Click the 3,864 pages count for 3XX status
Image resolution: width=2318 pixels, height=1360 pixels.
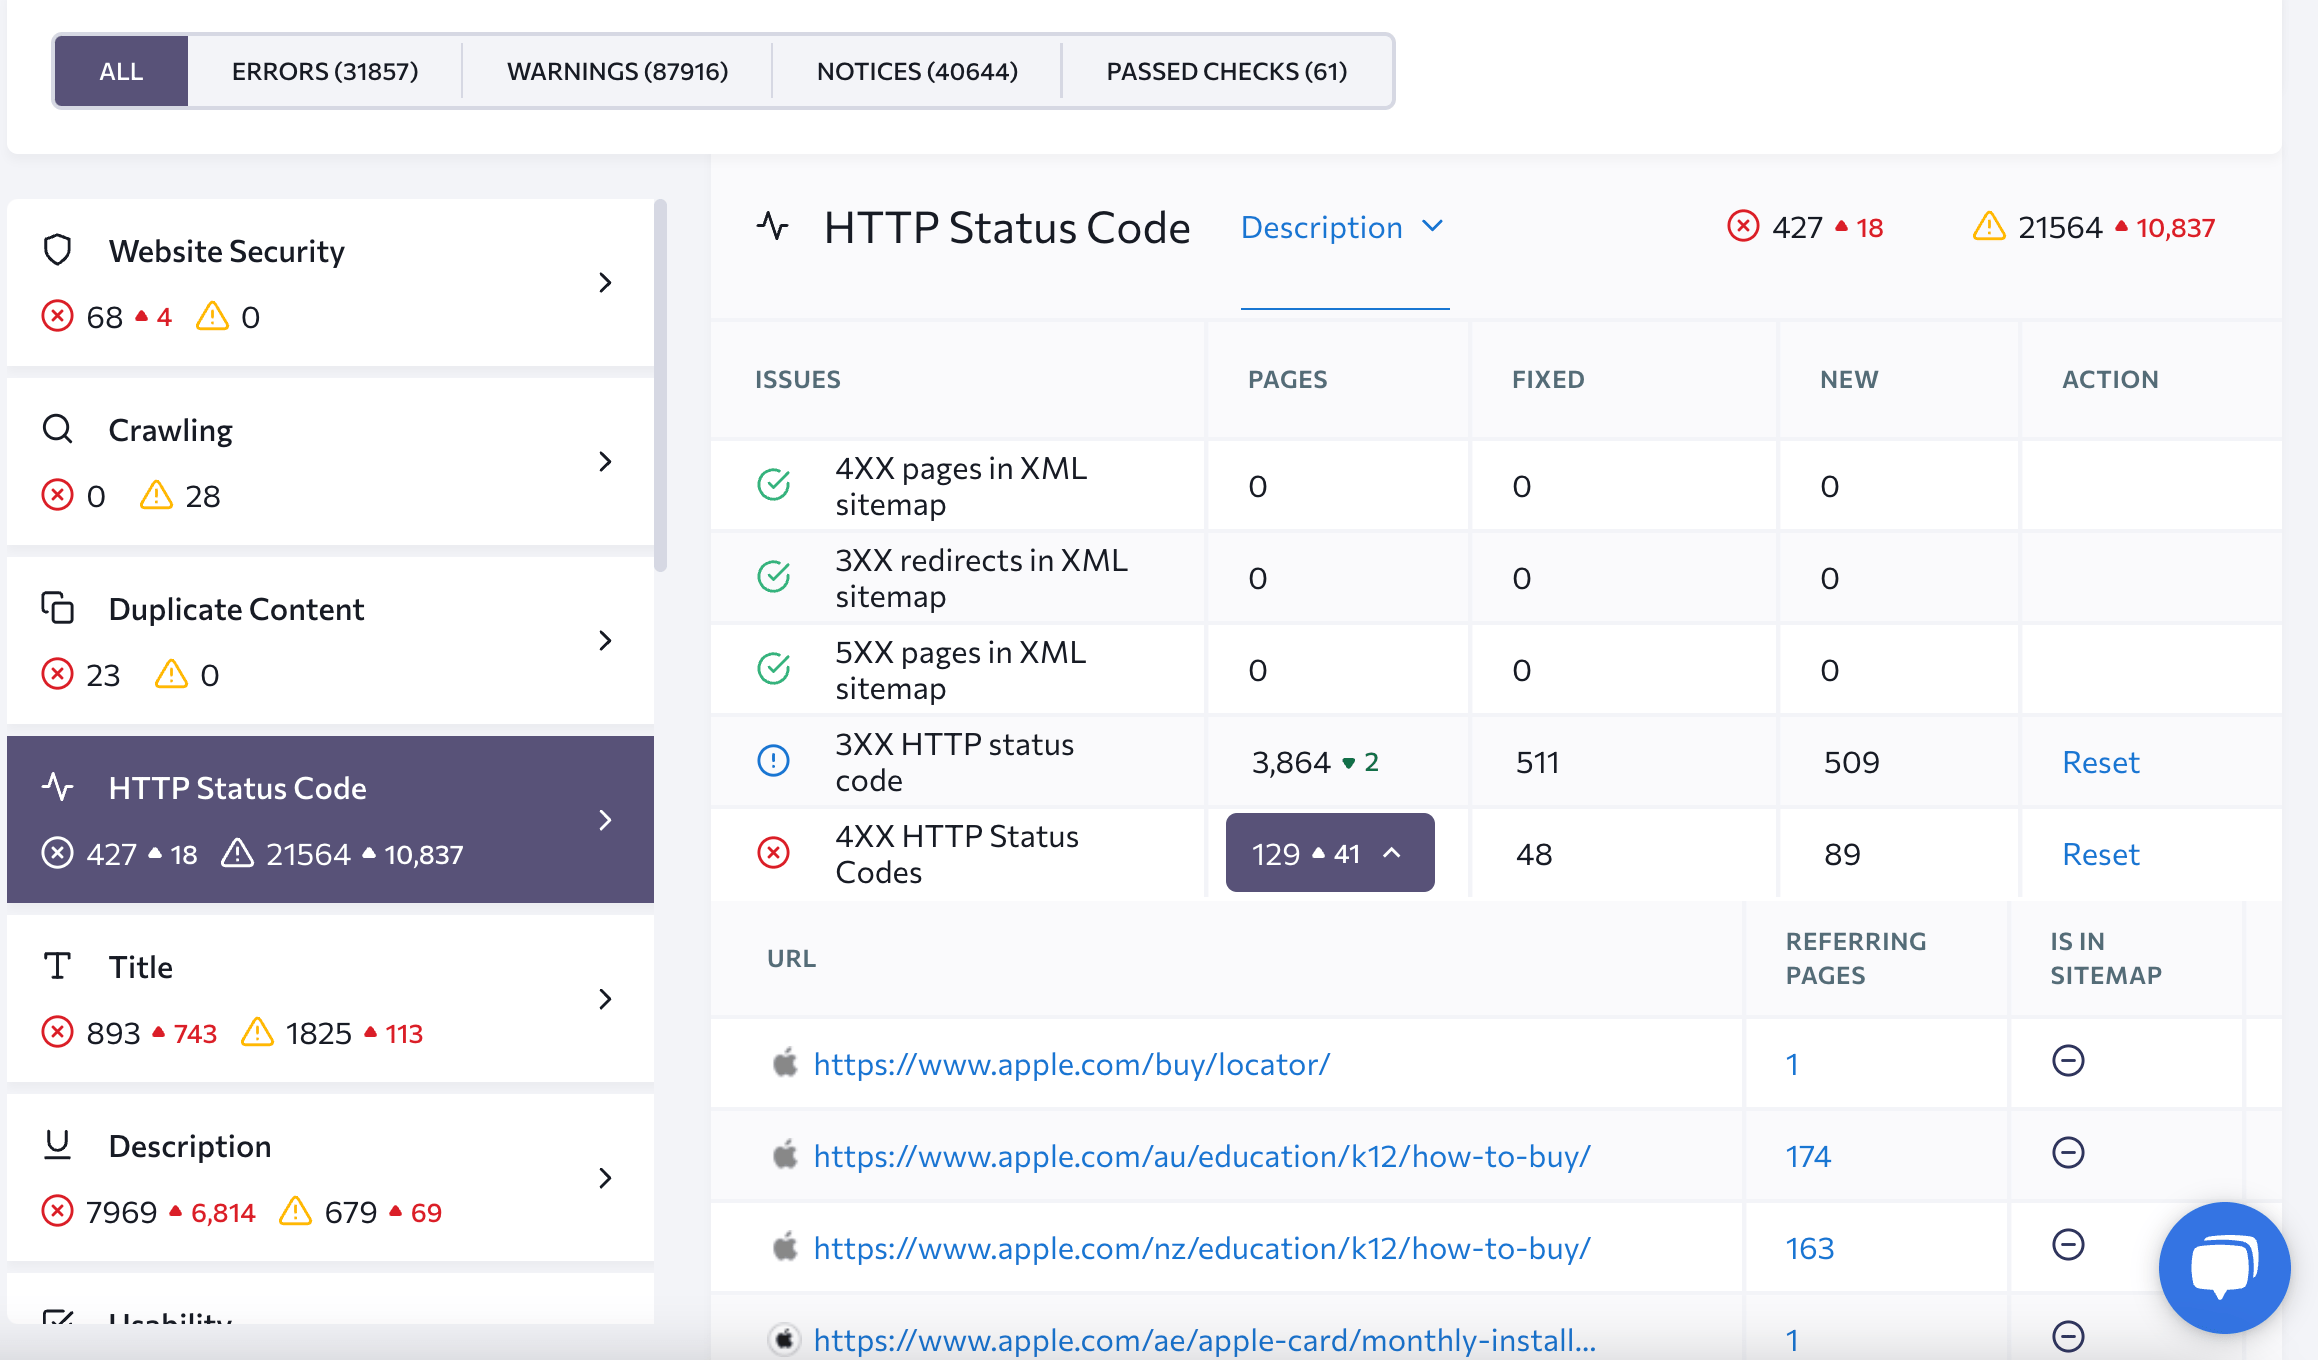(1291, 762)
